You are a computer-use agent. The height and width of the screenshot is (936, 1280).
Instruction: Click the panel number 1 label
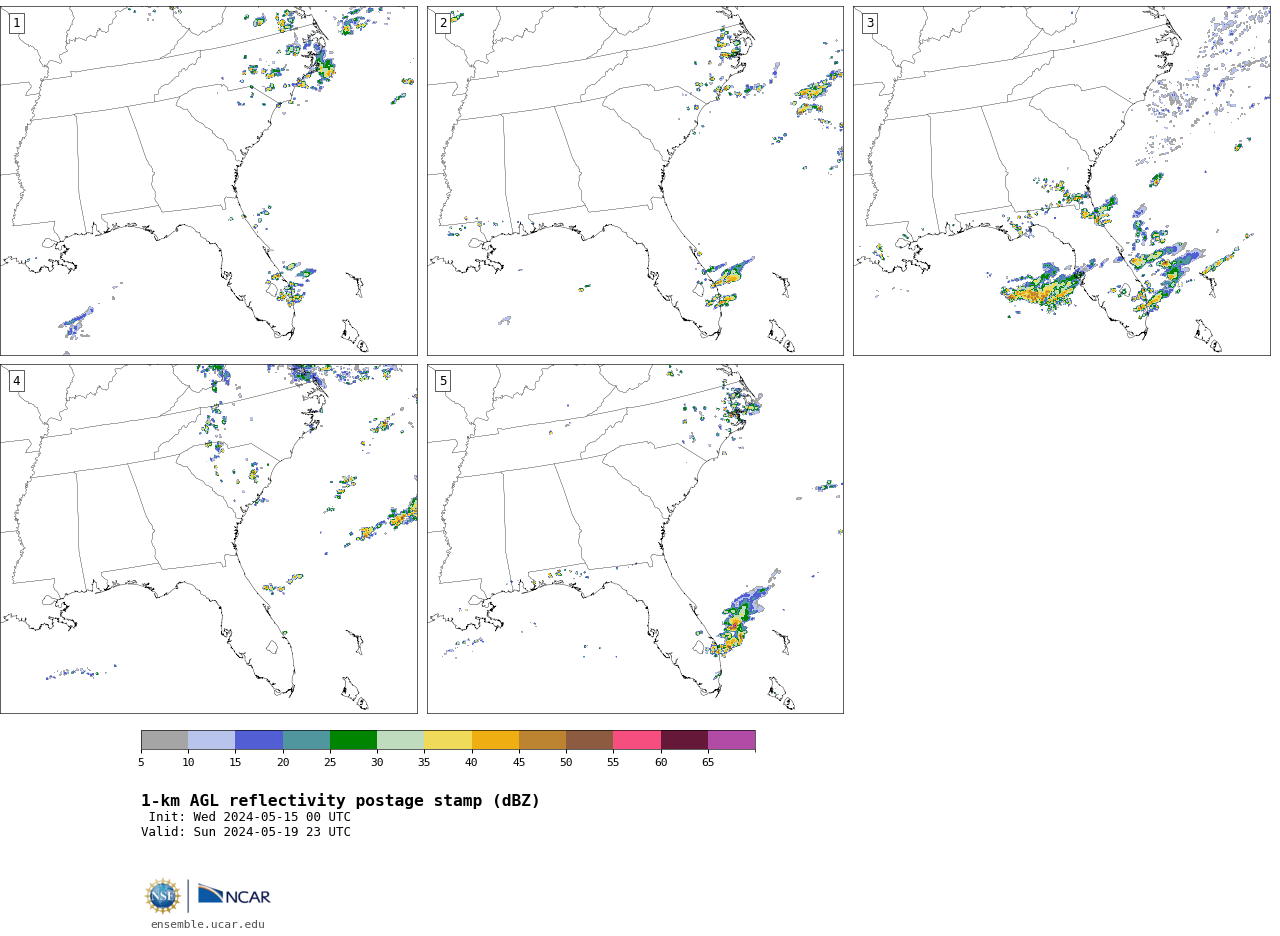(x=16, y=23)
